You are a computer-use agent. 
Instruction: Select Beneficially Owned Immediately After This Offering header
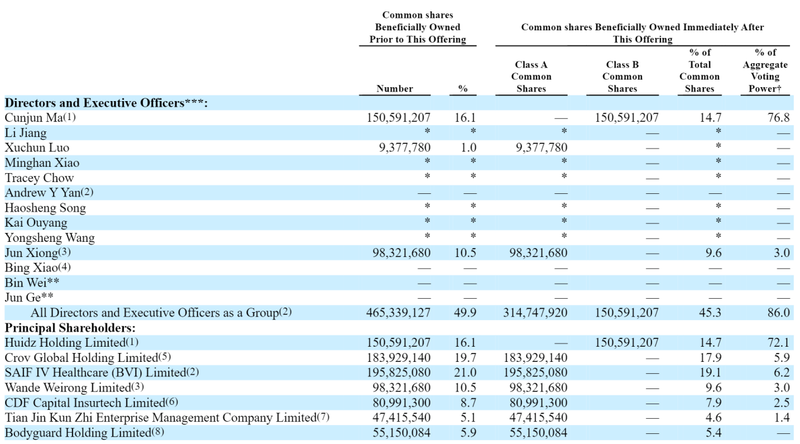tap(642, 33)
